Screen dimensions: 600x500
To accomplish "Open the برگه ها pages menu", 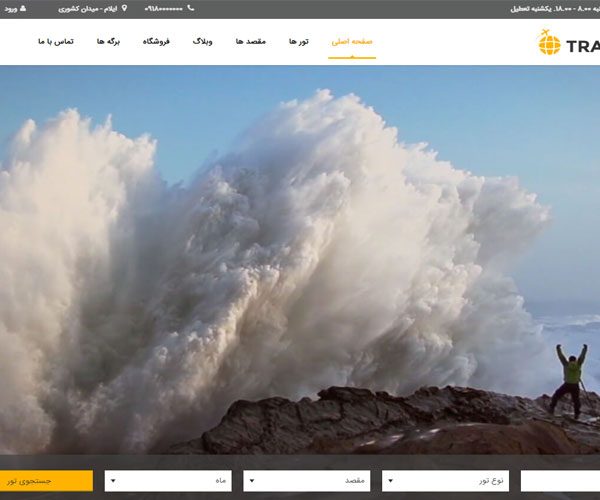I will 108,42.
